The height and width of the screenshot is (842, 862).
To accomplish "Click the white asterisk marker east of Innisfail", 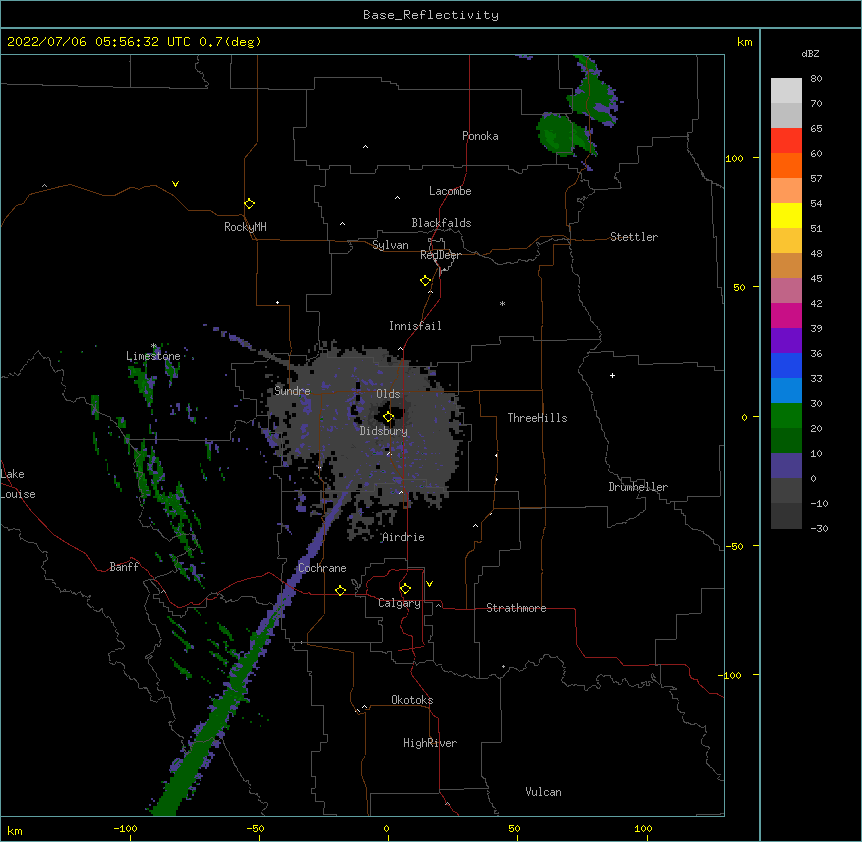I will click(x=502, y=303).
